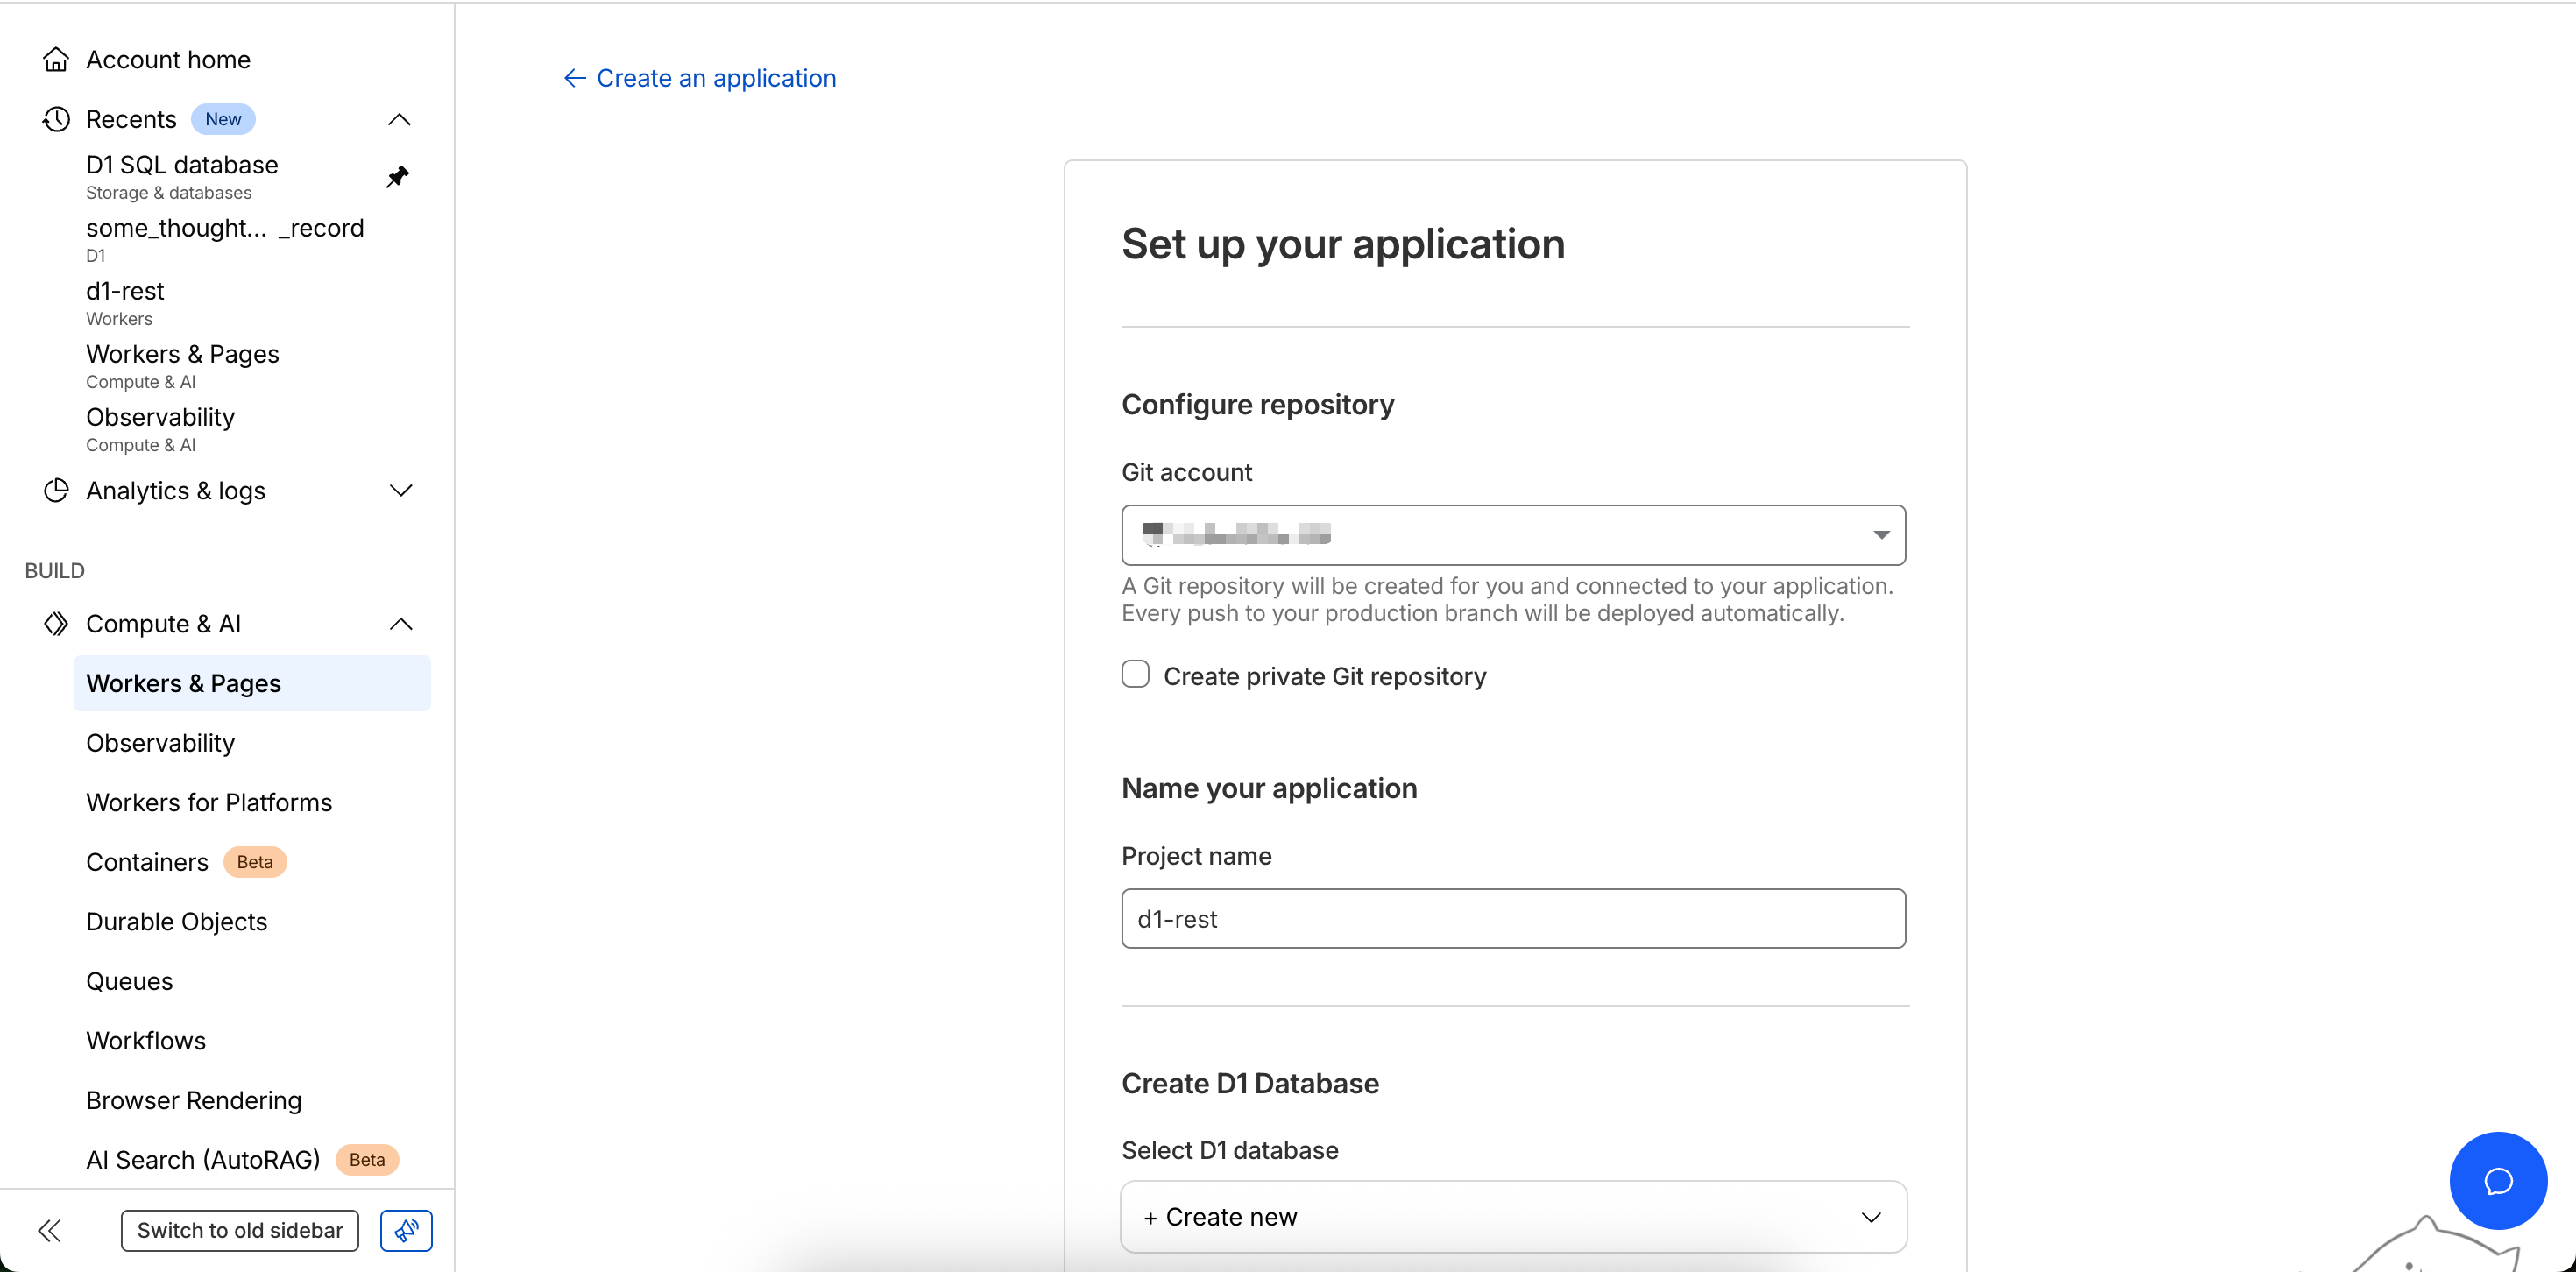2576x1272 pixels.
Task: Click the Compute & AI diamond icon
Action: click(56, 624)
